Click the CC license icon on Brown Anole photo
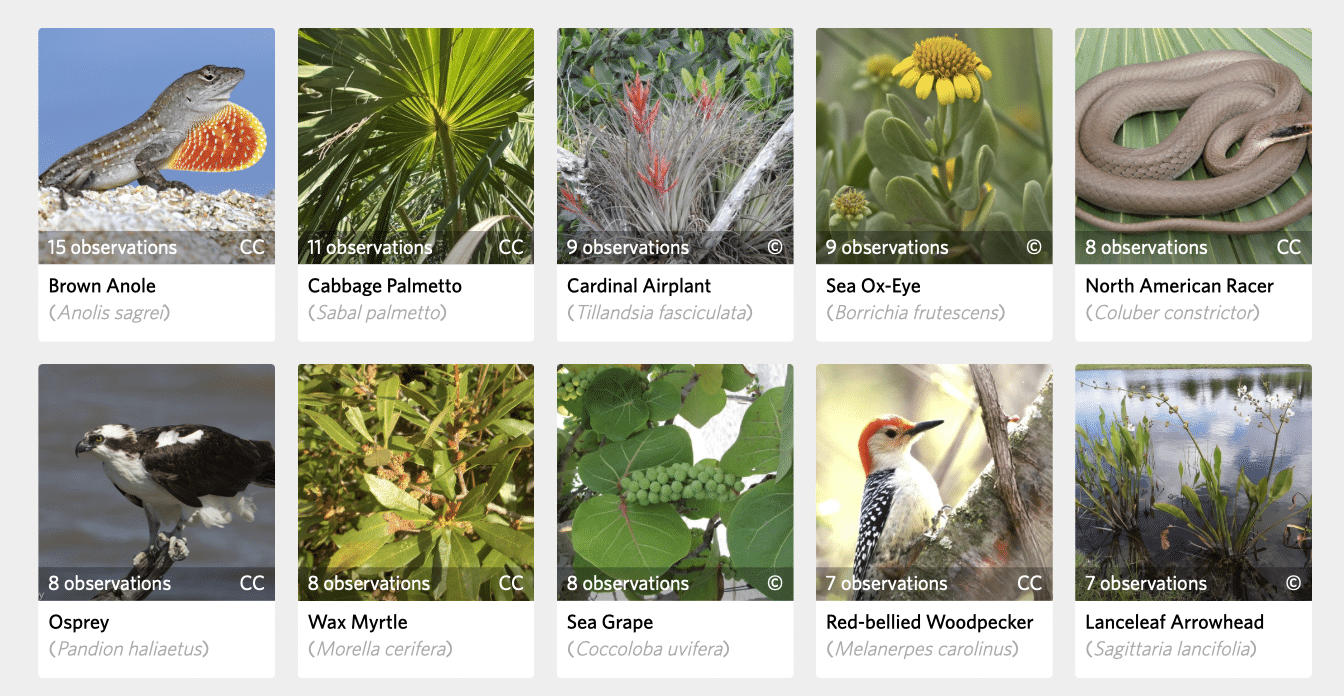The height and width of the screenshot is (696, 1344). click(252, 247)
